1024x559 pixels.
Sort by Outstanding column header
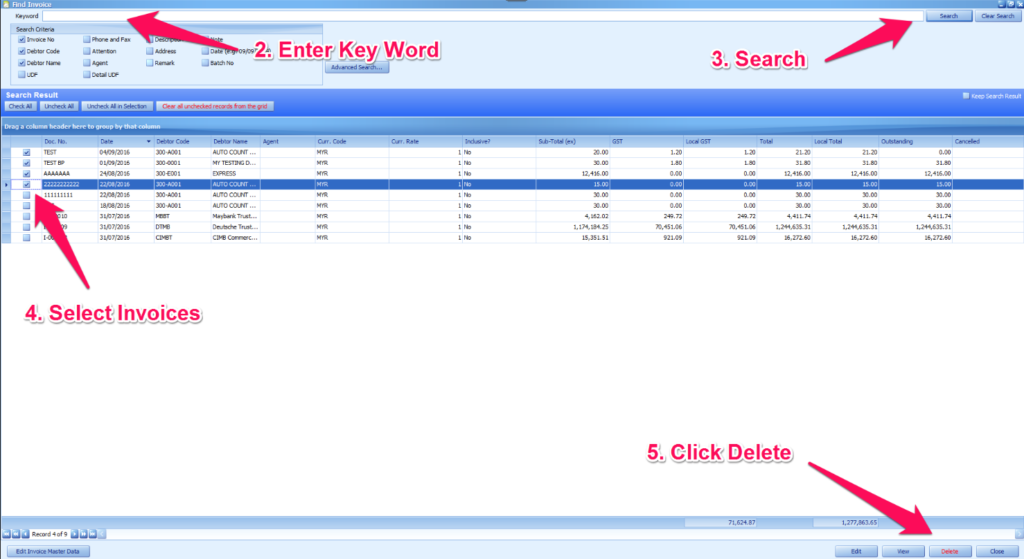pyautogui.click(x=915, y=142)
